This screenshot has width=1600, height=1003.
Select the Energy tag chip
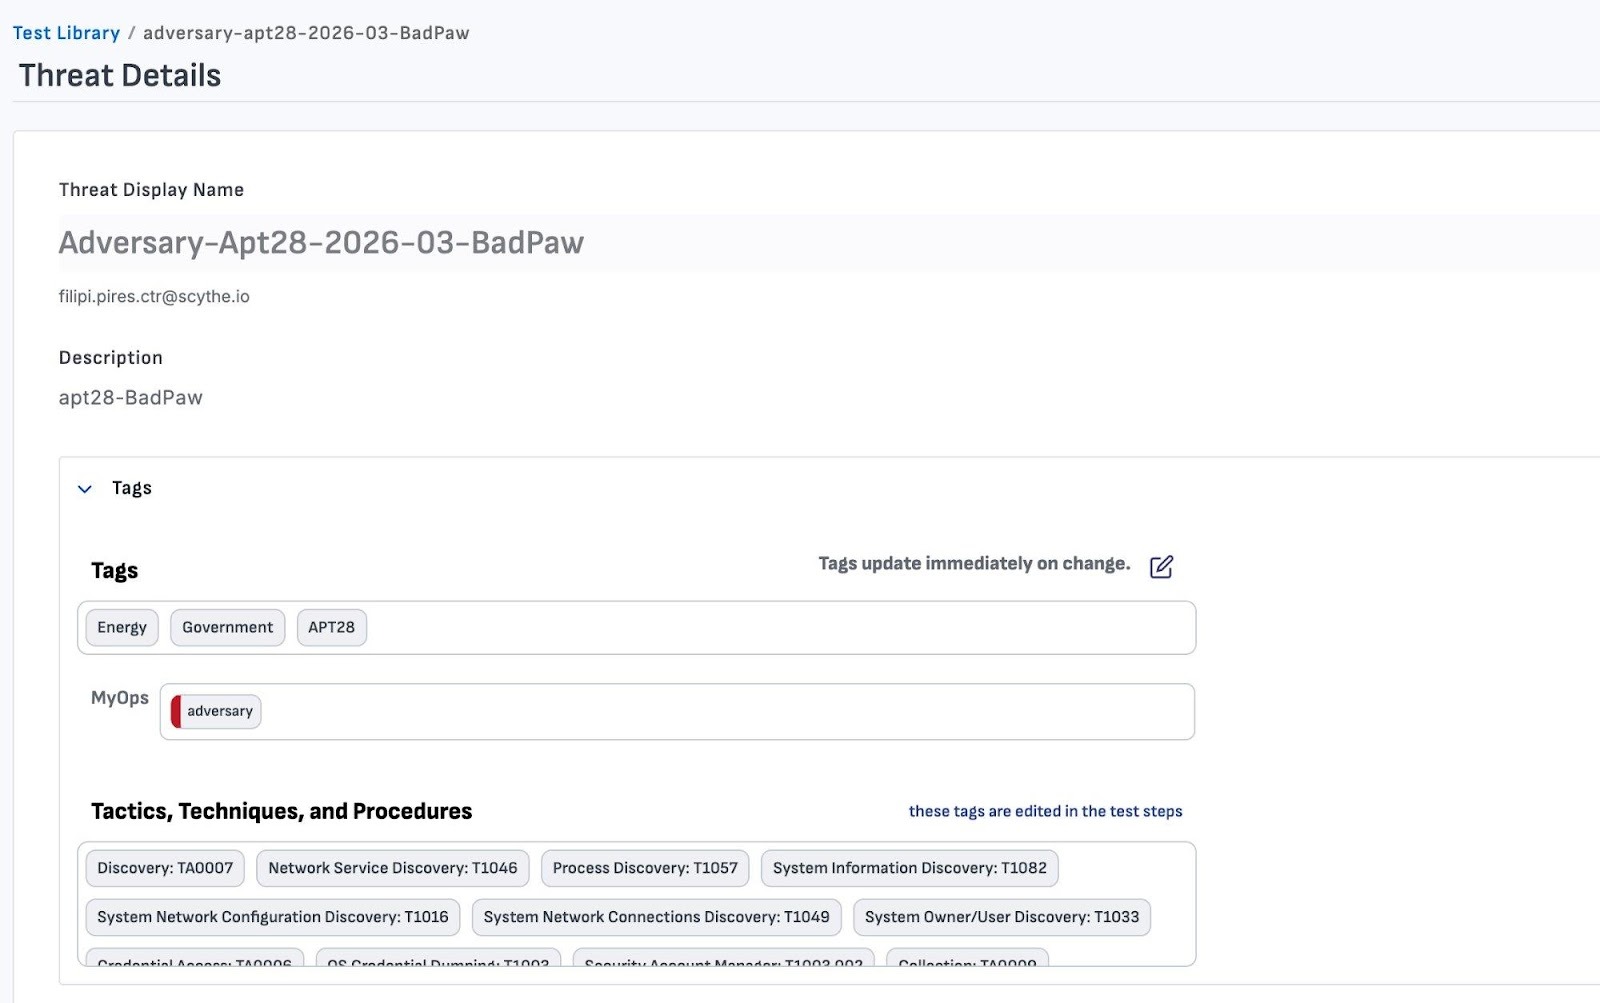click(122, 628)
